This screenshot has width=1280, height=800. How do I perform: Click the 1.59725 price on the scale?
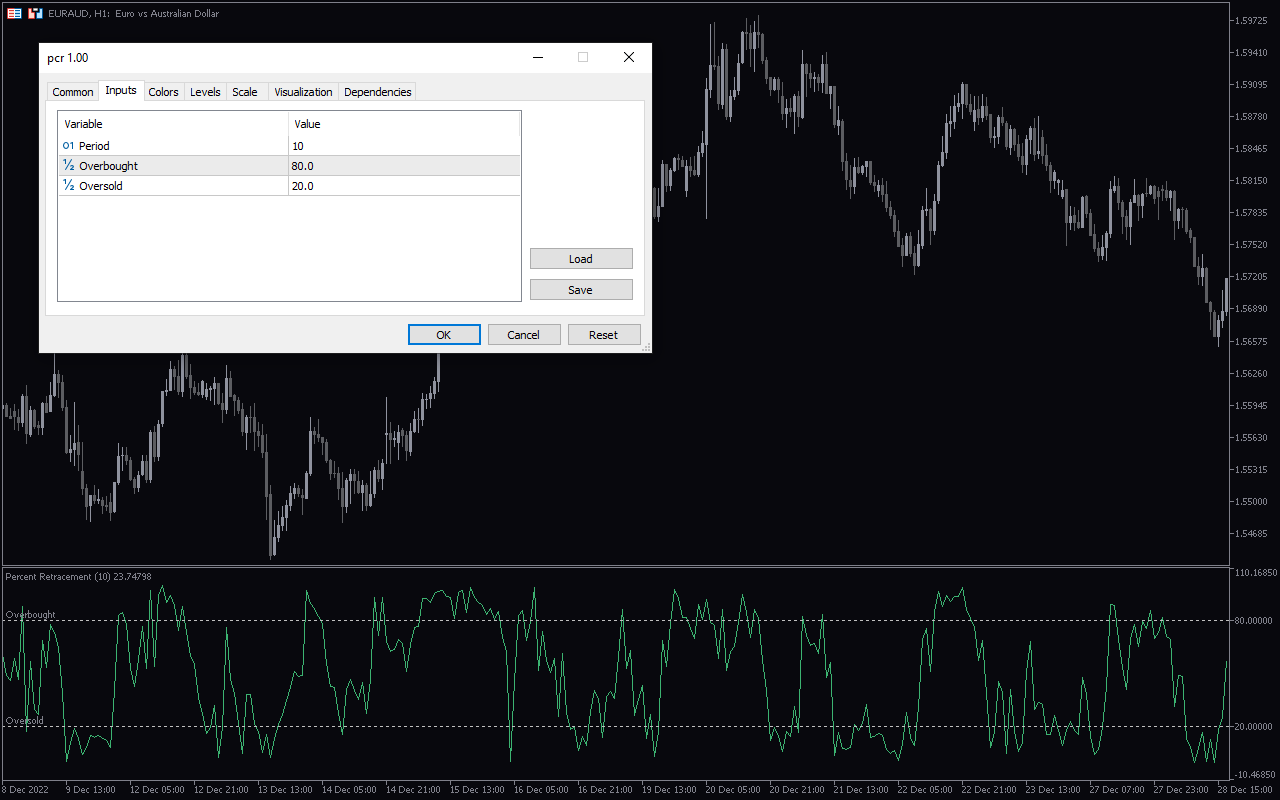1253,20
